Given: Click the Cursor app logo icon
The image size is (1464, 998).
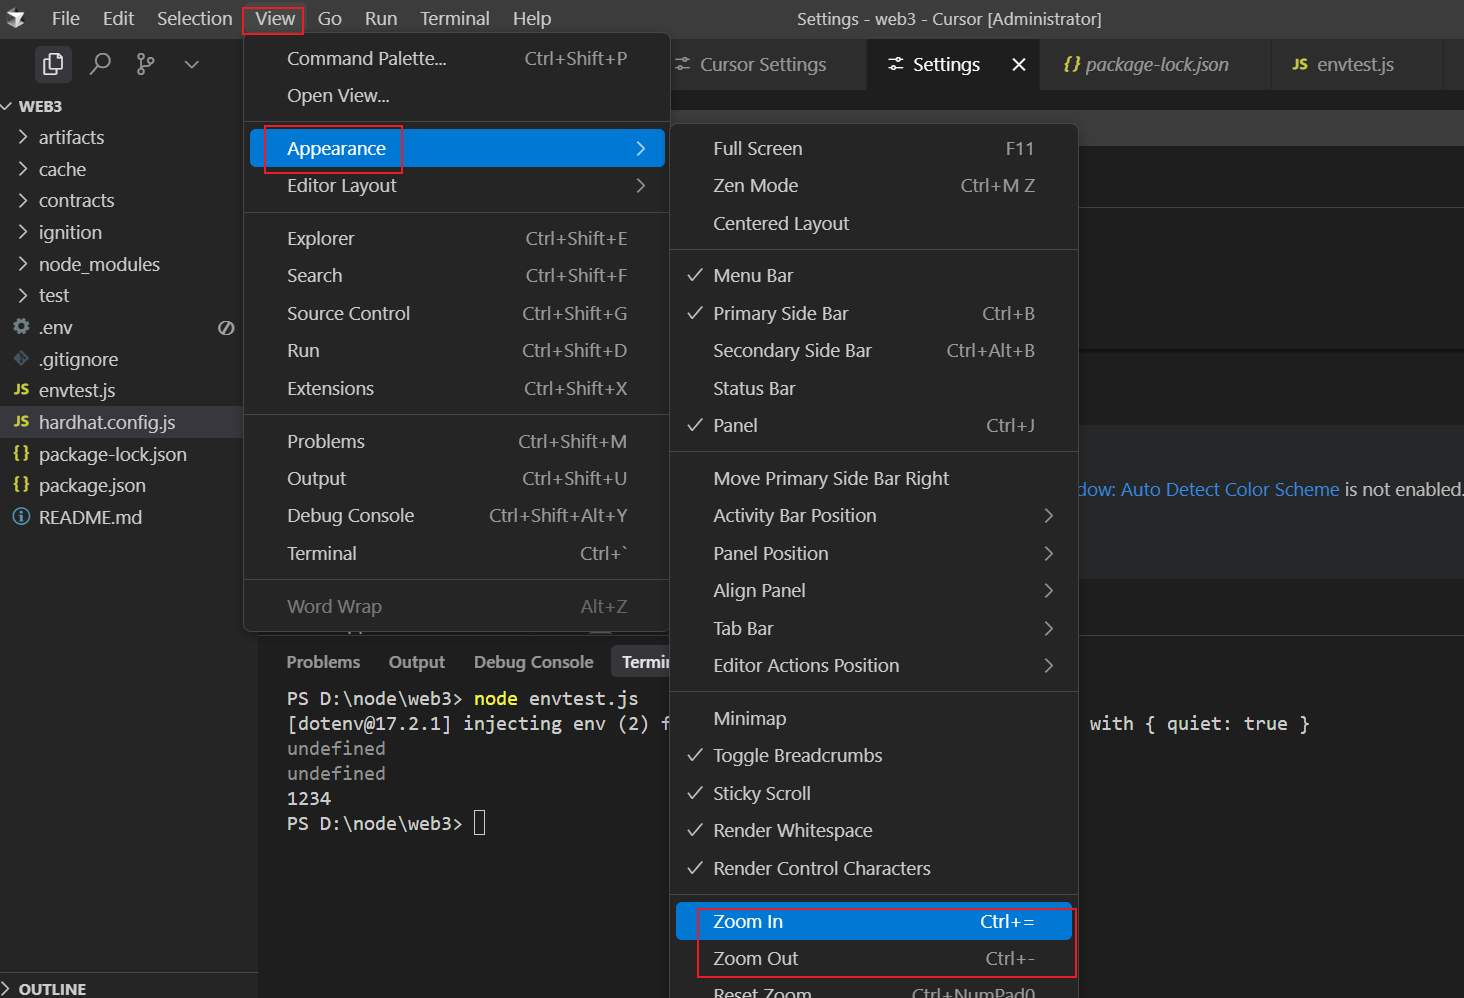Looking at the screenshot, I should click(16, 18).
